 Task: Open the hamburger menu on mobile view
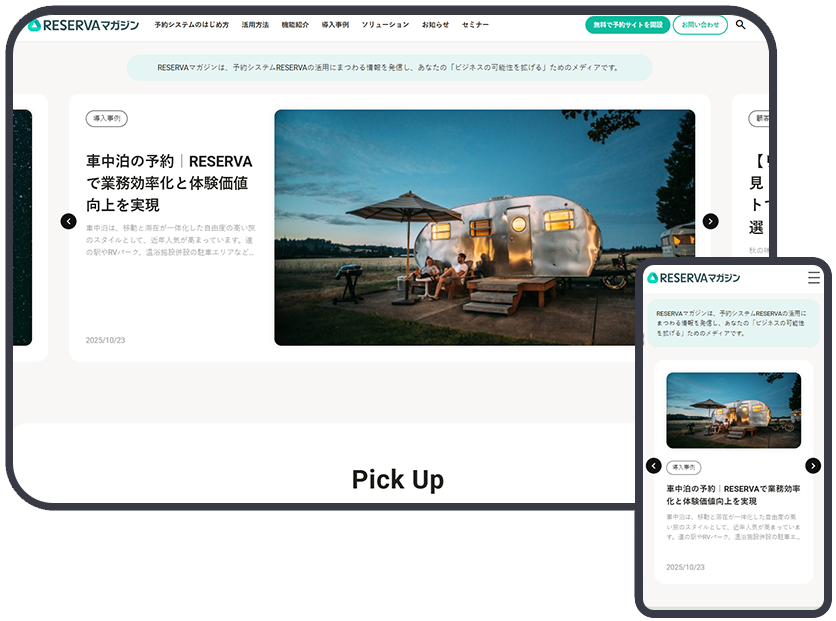click(x=814, y=277)
